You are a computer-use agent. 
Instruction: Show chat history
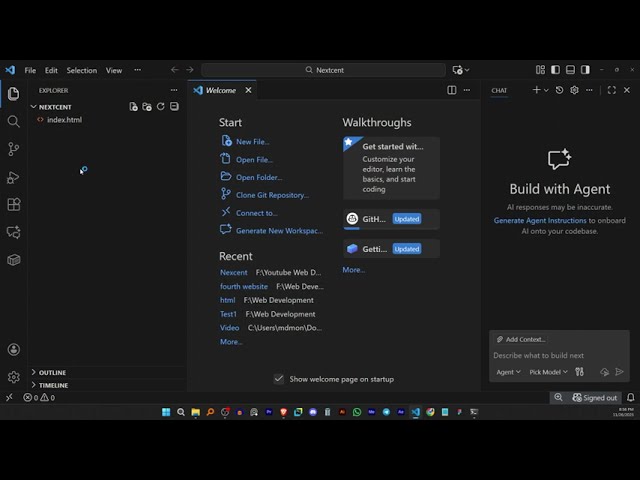(x=560, y=90)
